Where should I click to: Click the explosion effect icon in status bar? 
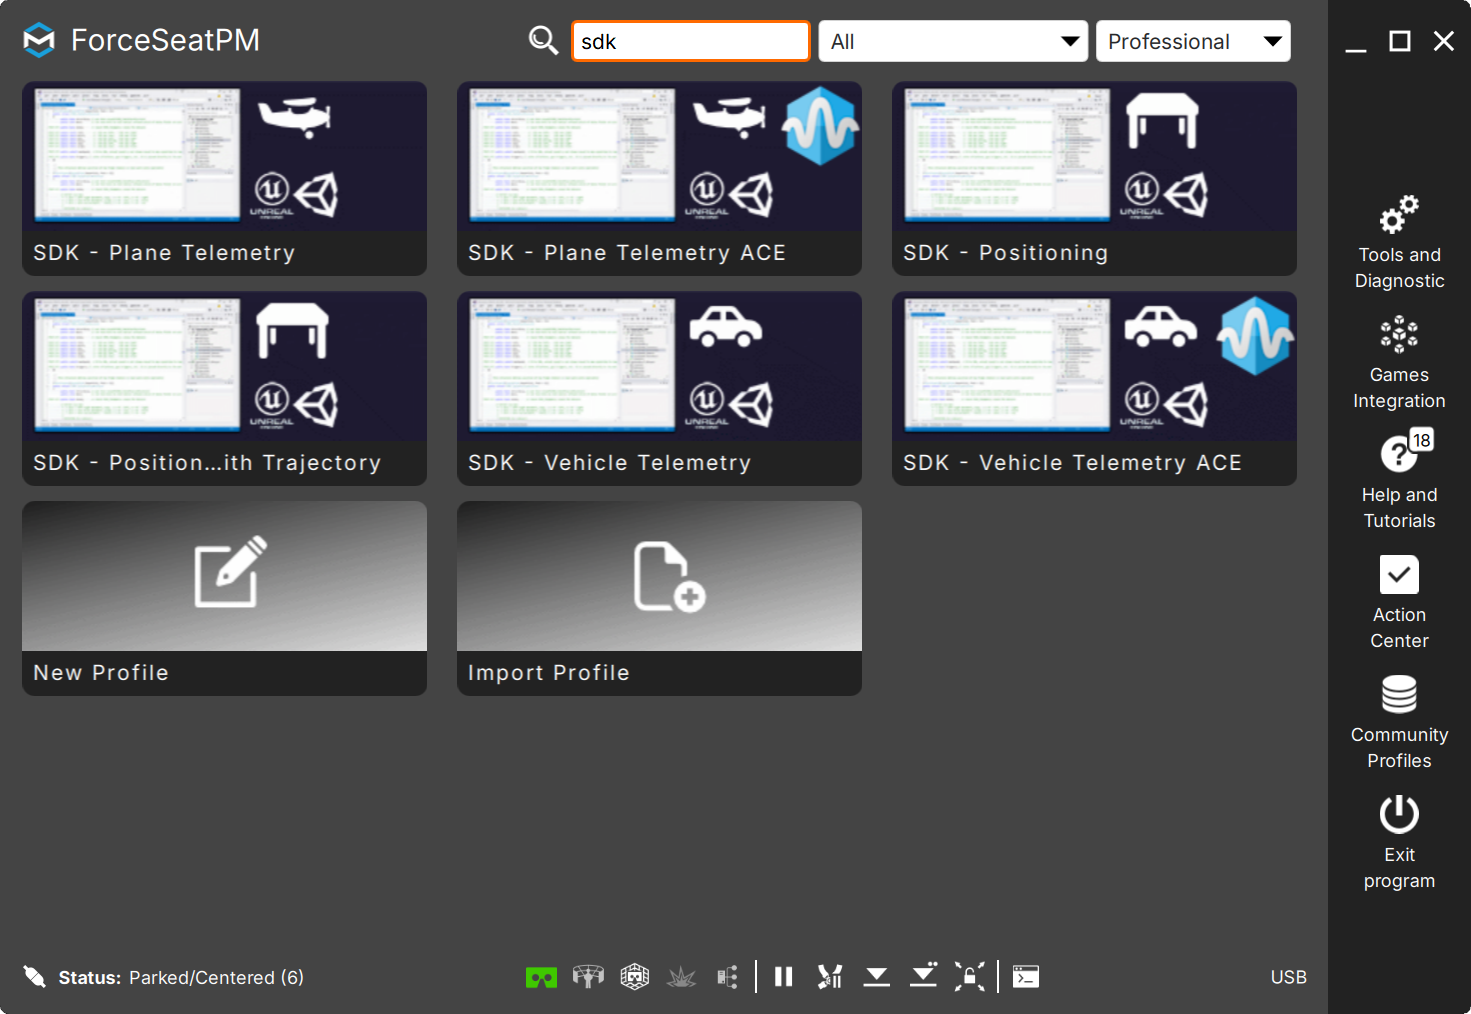681,977
